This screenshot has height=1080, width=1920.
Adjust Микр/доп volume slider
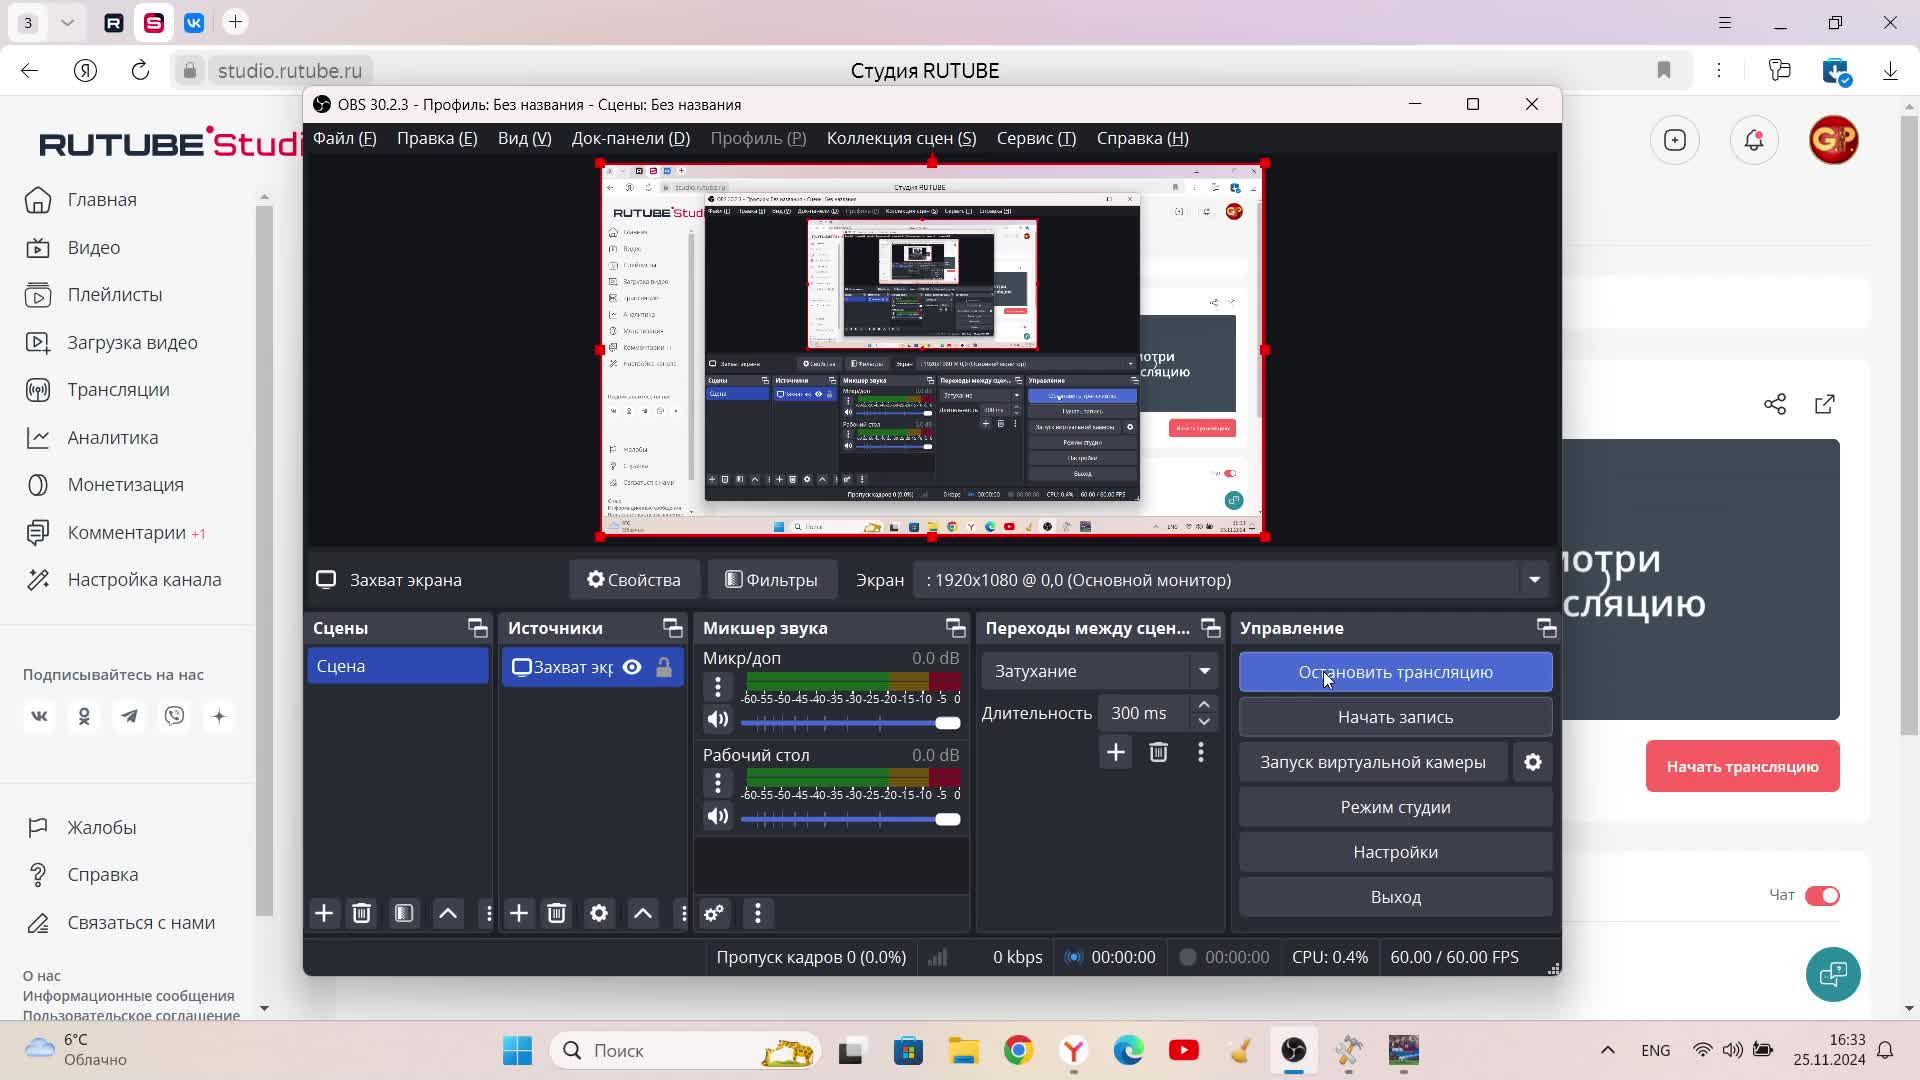850,722
